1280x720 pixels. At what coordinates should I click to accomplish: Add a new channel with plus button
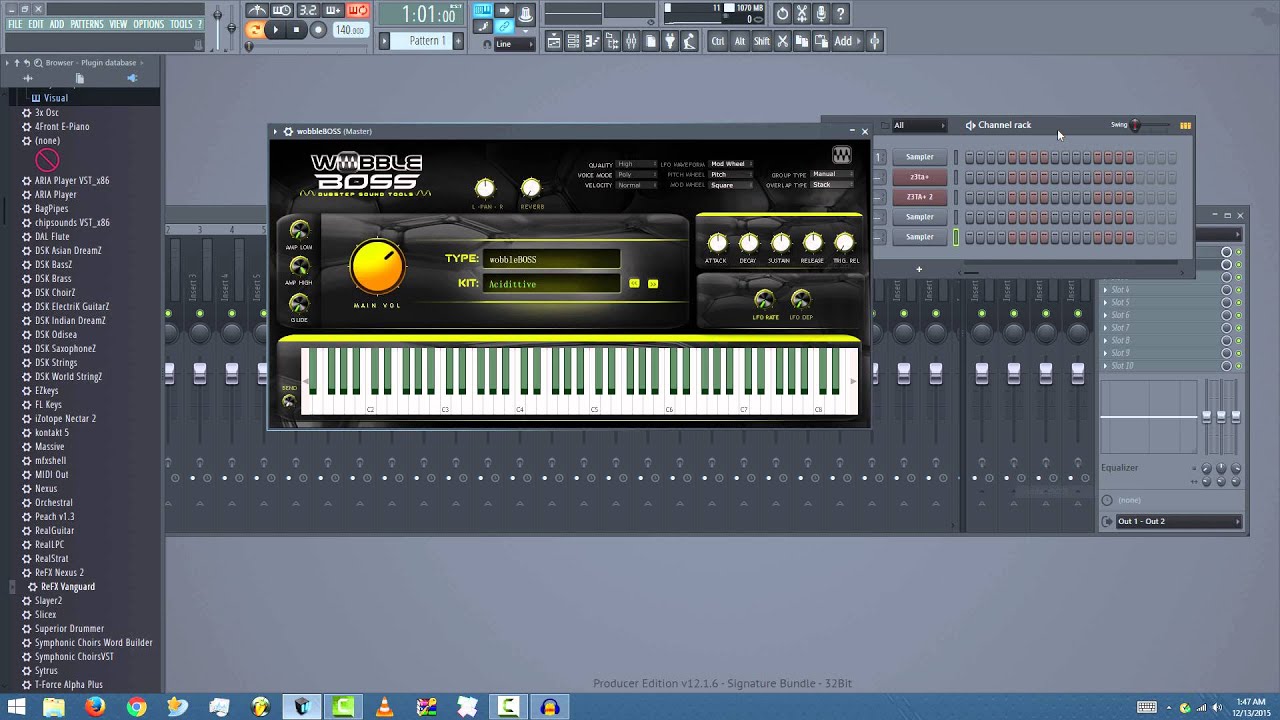[x=919, y=269]
